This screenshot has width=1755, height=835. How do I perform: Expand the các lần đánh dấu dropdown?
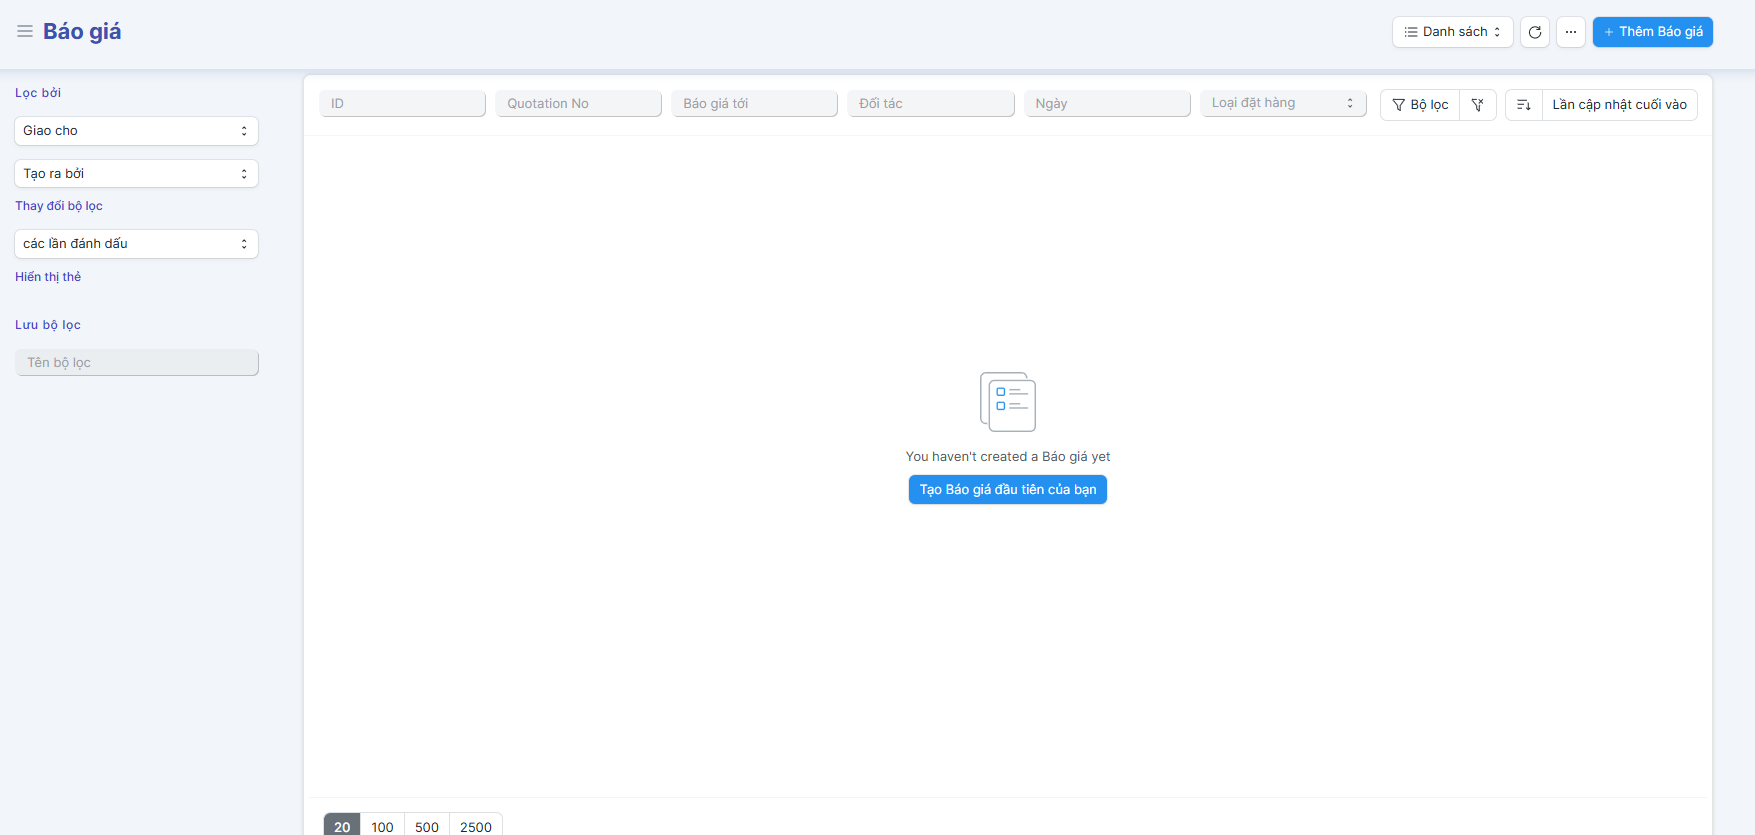[x=136, y=244]
